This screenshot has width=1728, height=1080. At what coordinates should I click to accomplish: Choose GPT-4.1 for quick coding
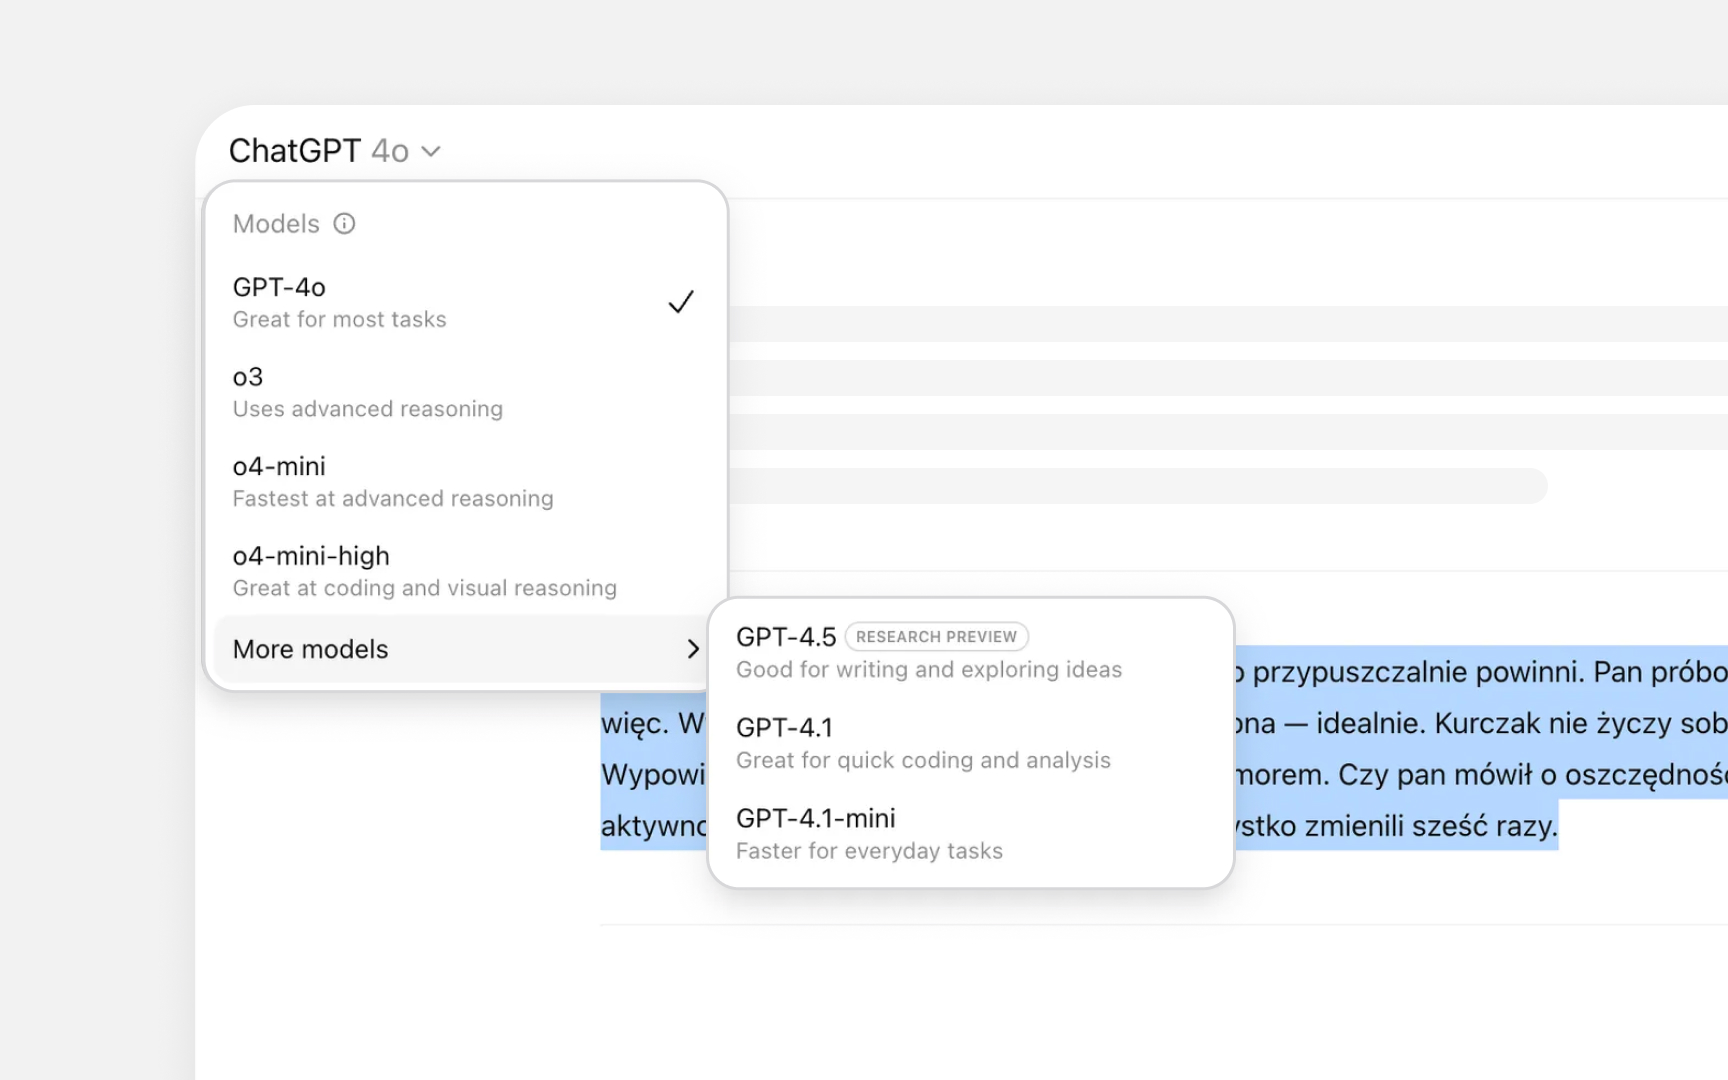[971, 743]
